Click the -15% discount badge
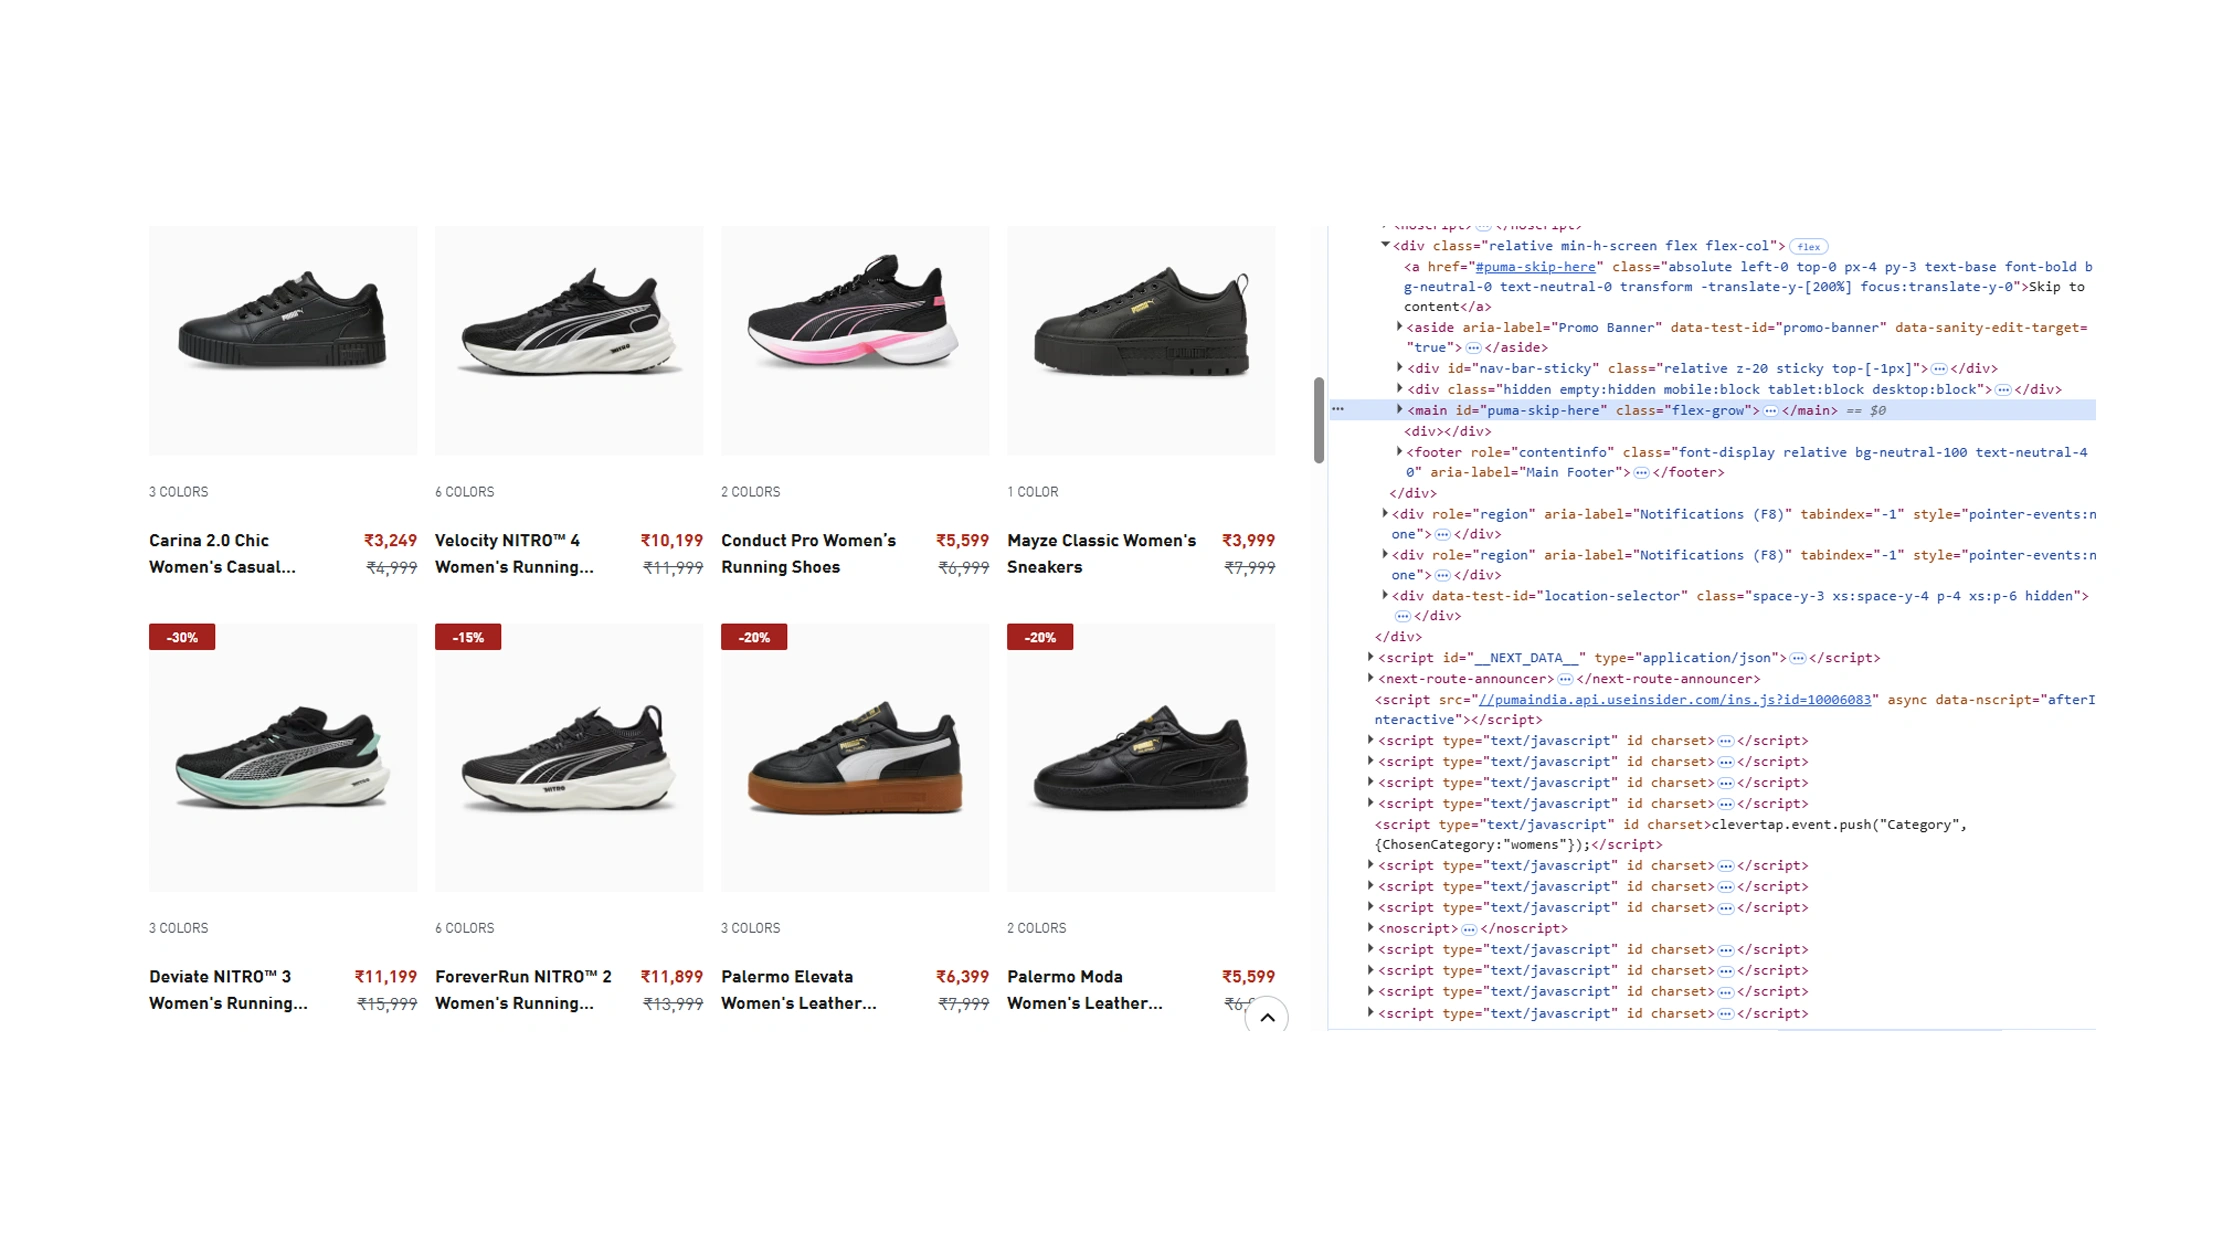This screenshot has height=1257, width=2223. point(468,637)
